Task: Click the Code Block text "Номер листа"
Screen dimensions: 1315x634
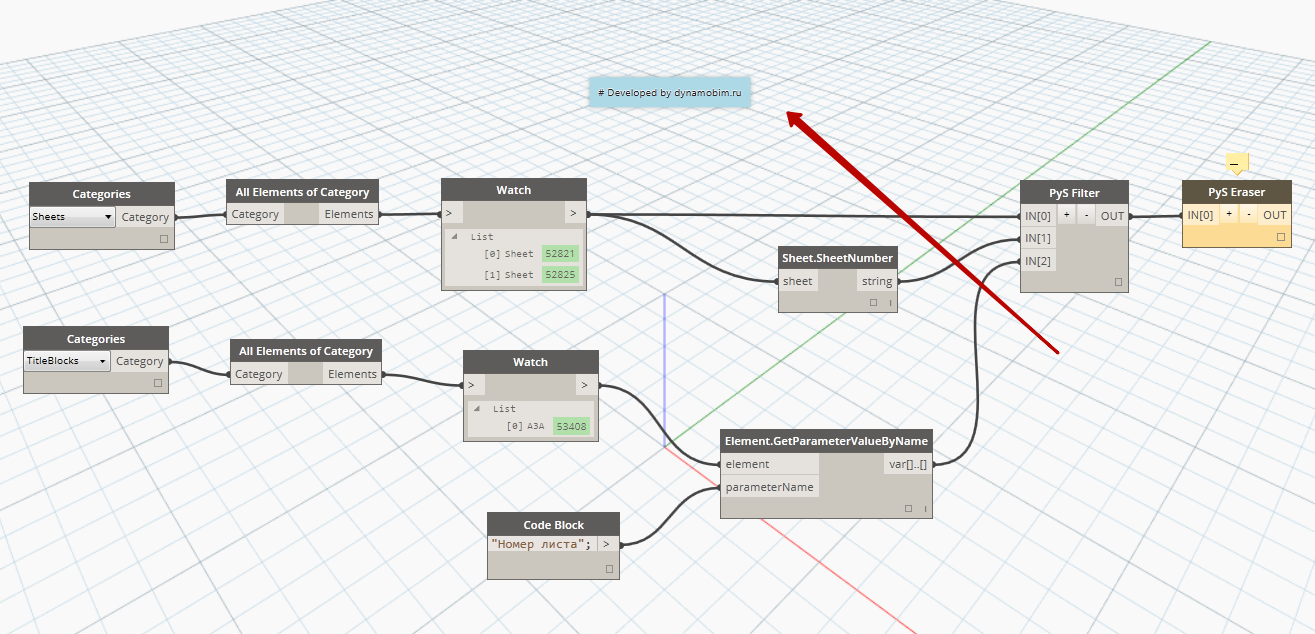Action: pyautogui.click(x=541, y=544)
